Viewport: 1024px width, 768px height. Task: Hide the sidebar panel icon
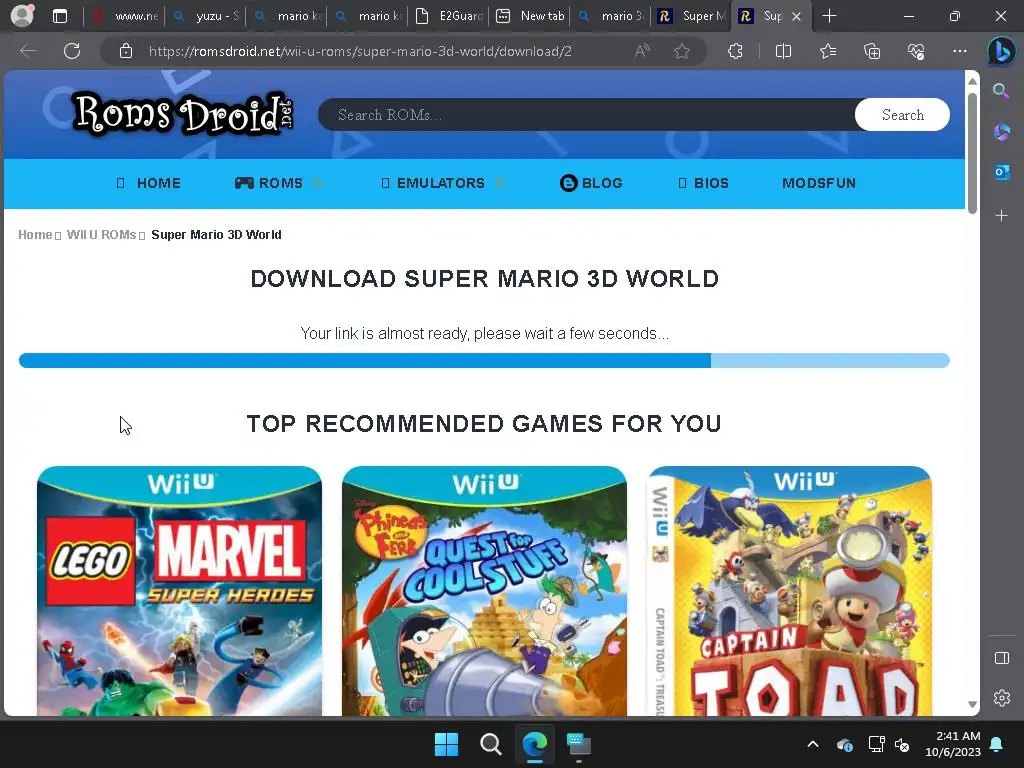tap(1001, 658)
